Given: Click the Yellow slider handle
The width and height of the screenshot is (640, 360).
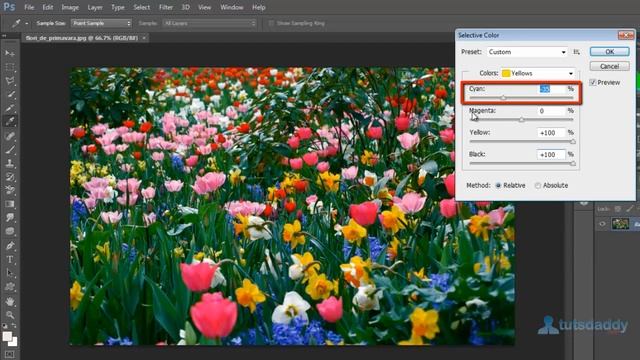Looking at the screenshot, I should [x=573, y=141].
